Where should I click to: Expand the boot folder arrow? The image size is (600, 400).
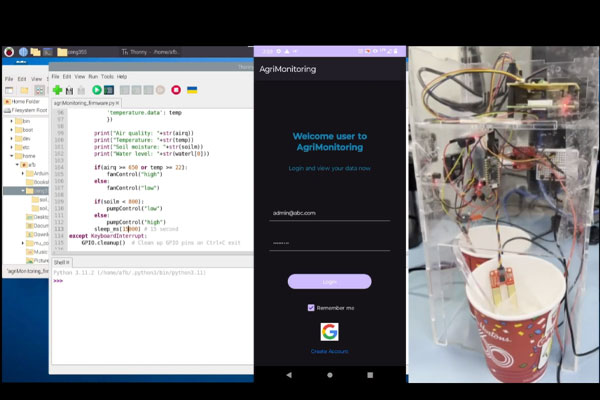pyautogui.click(x=11, y=130)
